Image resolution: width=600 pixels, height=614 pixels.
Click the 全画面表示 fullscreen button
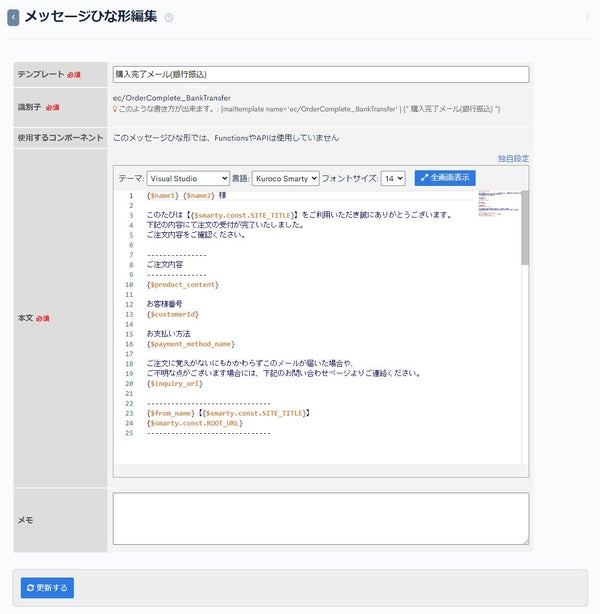[445, 178]
